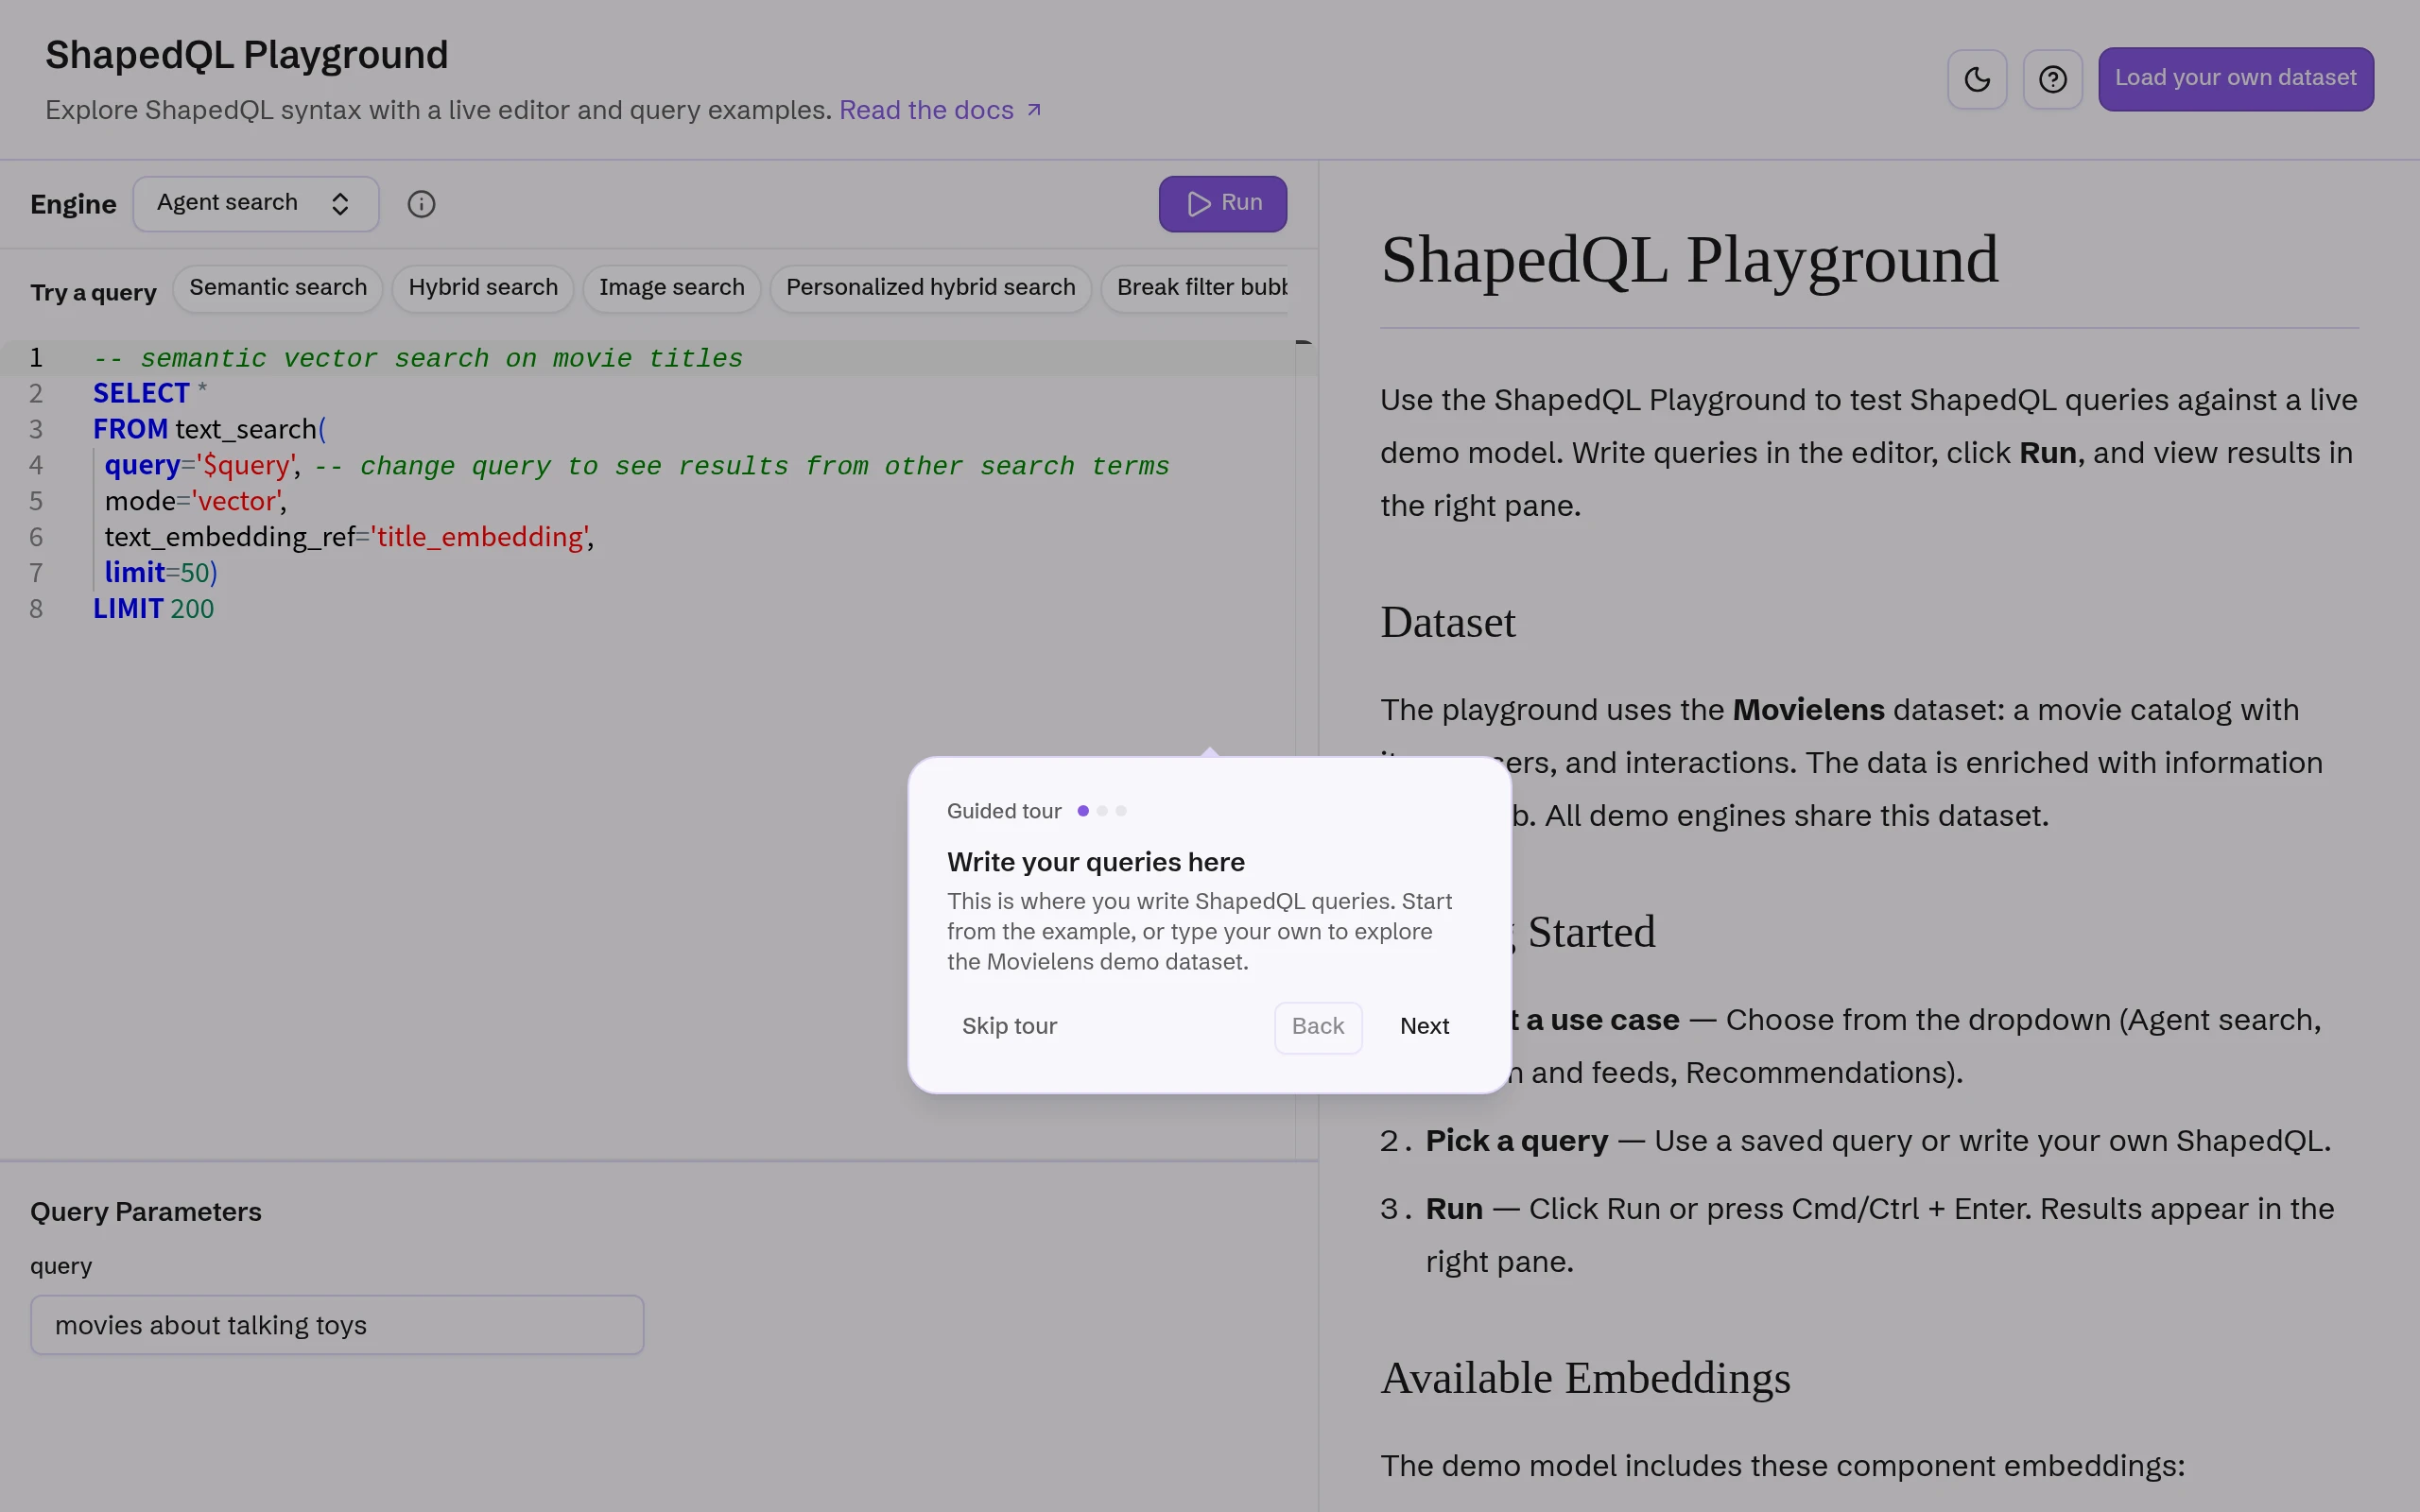Skip the guided tour
The height and width of the screenshot is (1512, 2420).
(x=1009, y=1027)
